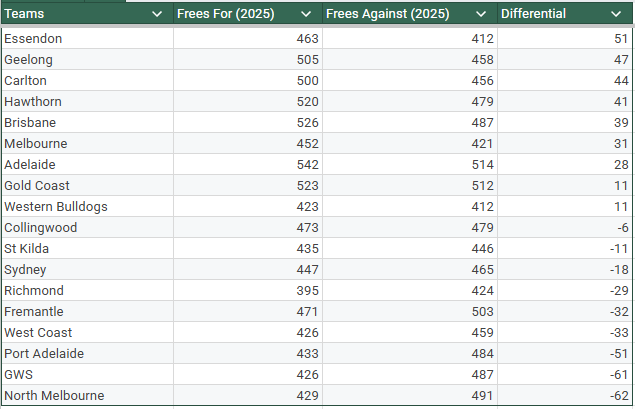
Task: Select the St Kilda team cell
Action: (87, 249)
